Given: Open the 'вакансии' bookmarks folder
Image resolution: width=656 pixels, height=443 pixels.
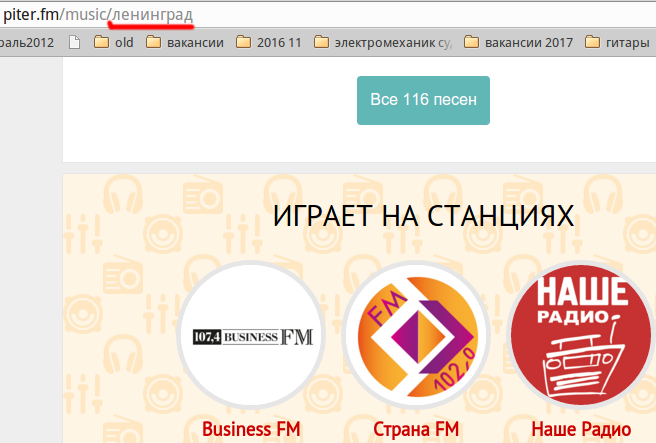Looking at the screenshot, I should (184, 42).
